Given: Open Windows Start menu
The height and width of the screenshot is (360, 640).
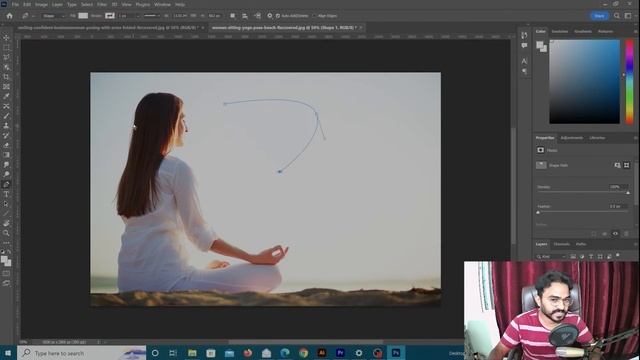Looking at the screenshot, I should tap(8, 353).
